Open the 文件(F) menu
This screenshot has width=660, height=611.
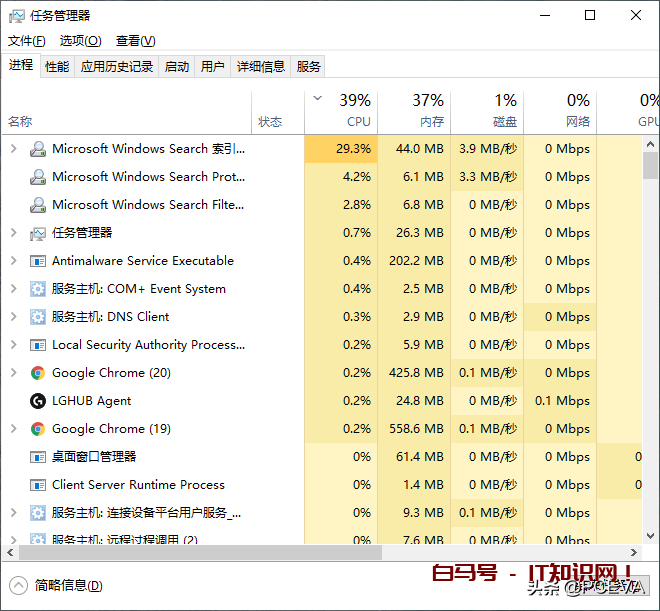27,41
